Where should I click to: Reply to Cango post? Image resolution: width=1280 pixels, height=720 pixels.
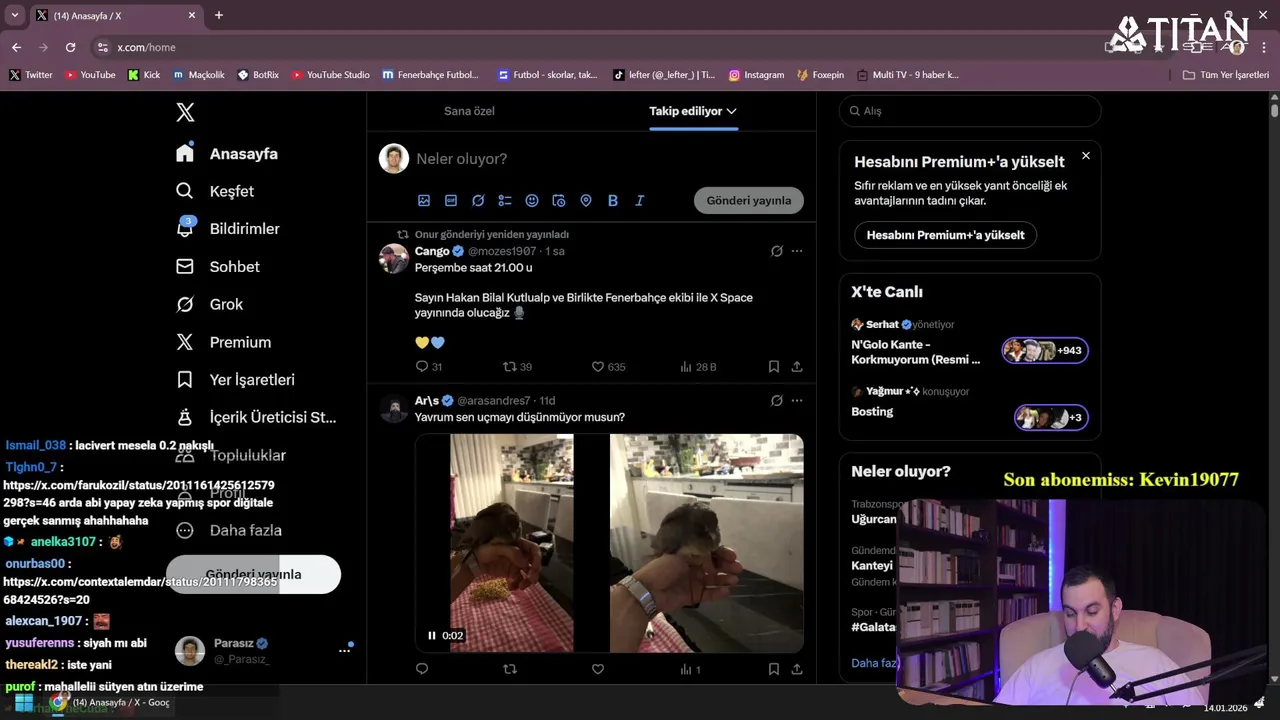428,367
